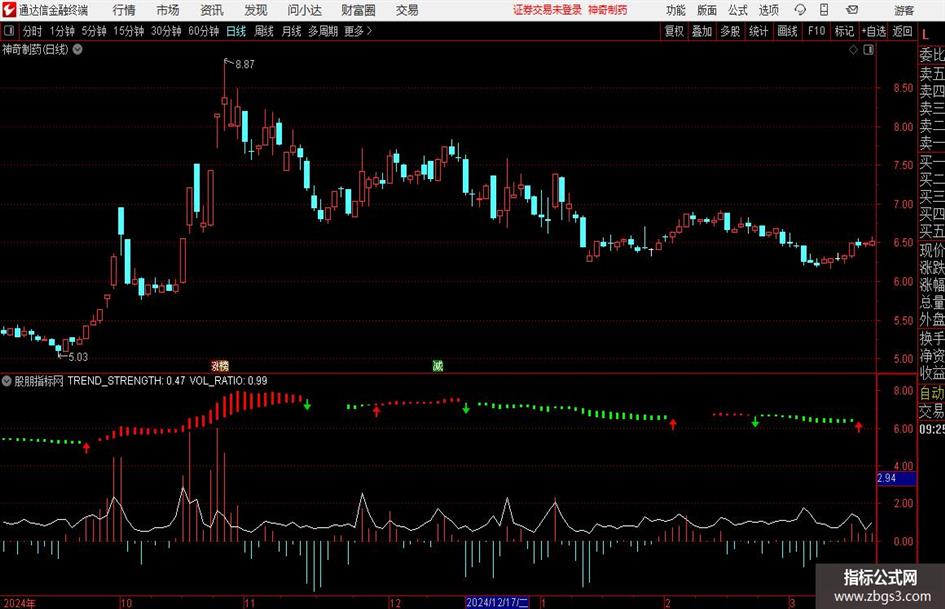Expand the 更多 periods dropdown
This screenshot has height=609, width=945.
(358, 31)
